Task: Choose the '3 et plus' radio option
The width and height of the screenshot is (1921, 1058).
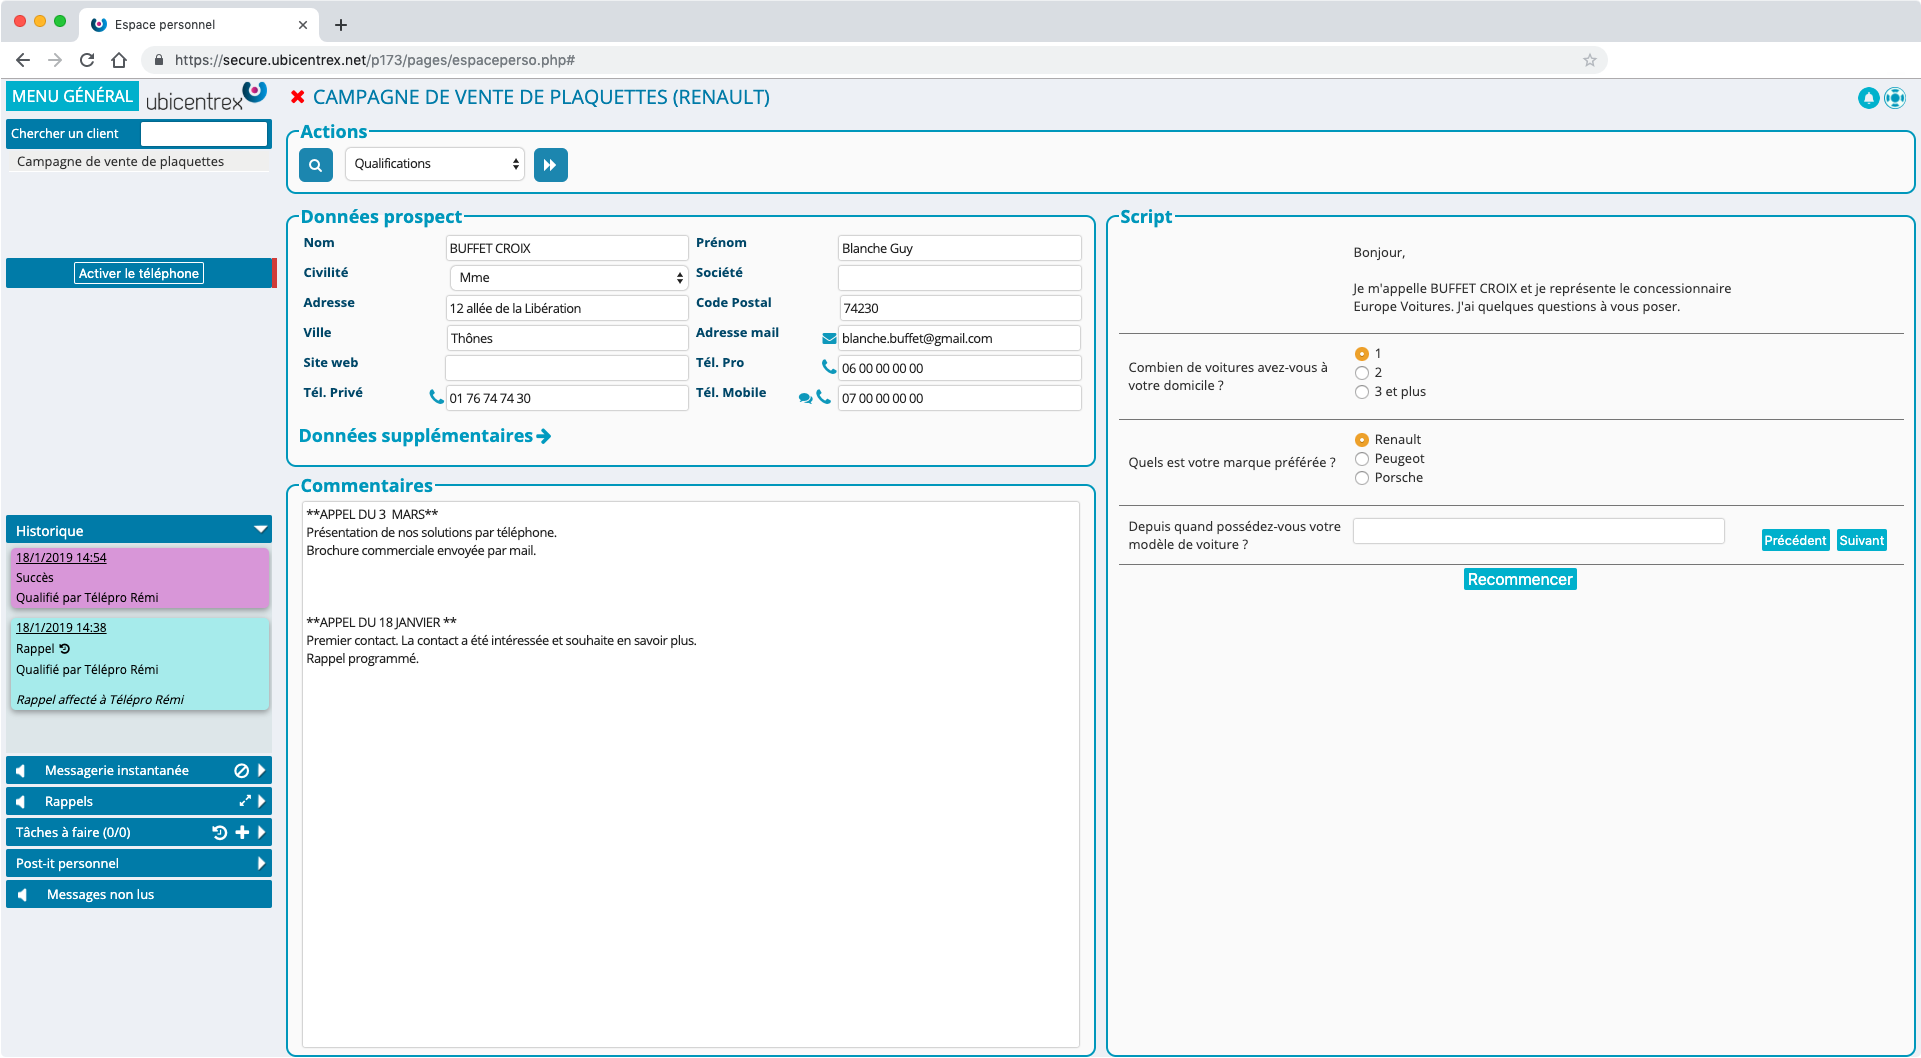Action: click(x=1361, y=392)
